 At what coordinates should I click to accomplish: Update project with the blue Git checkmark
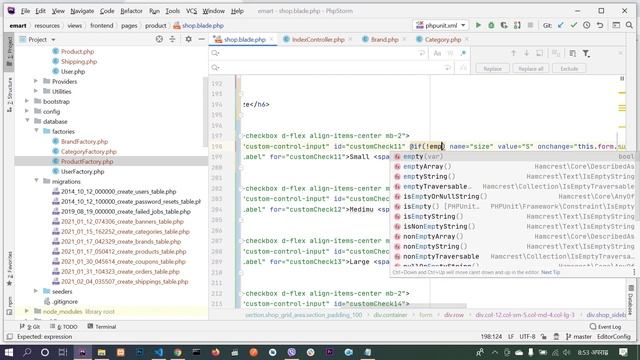click(x=561, y=25)
